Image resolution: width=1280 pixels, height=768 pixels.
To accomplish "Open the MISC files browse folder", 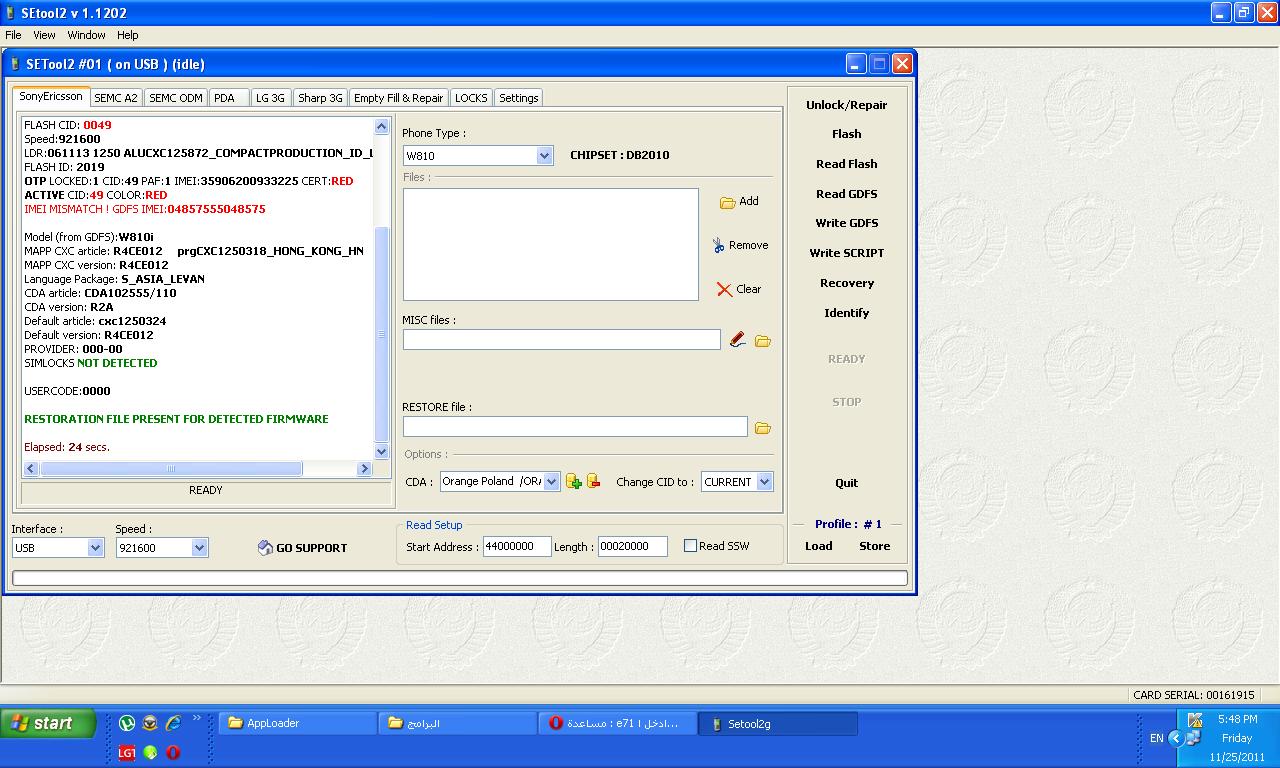I will (763, 341).
